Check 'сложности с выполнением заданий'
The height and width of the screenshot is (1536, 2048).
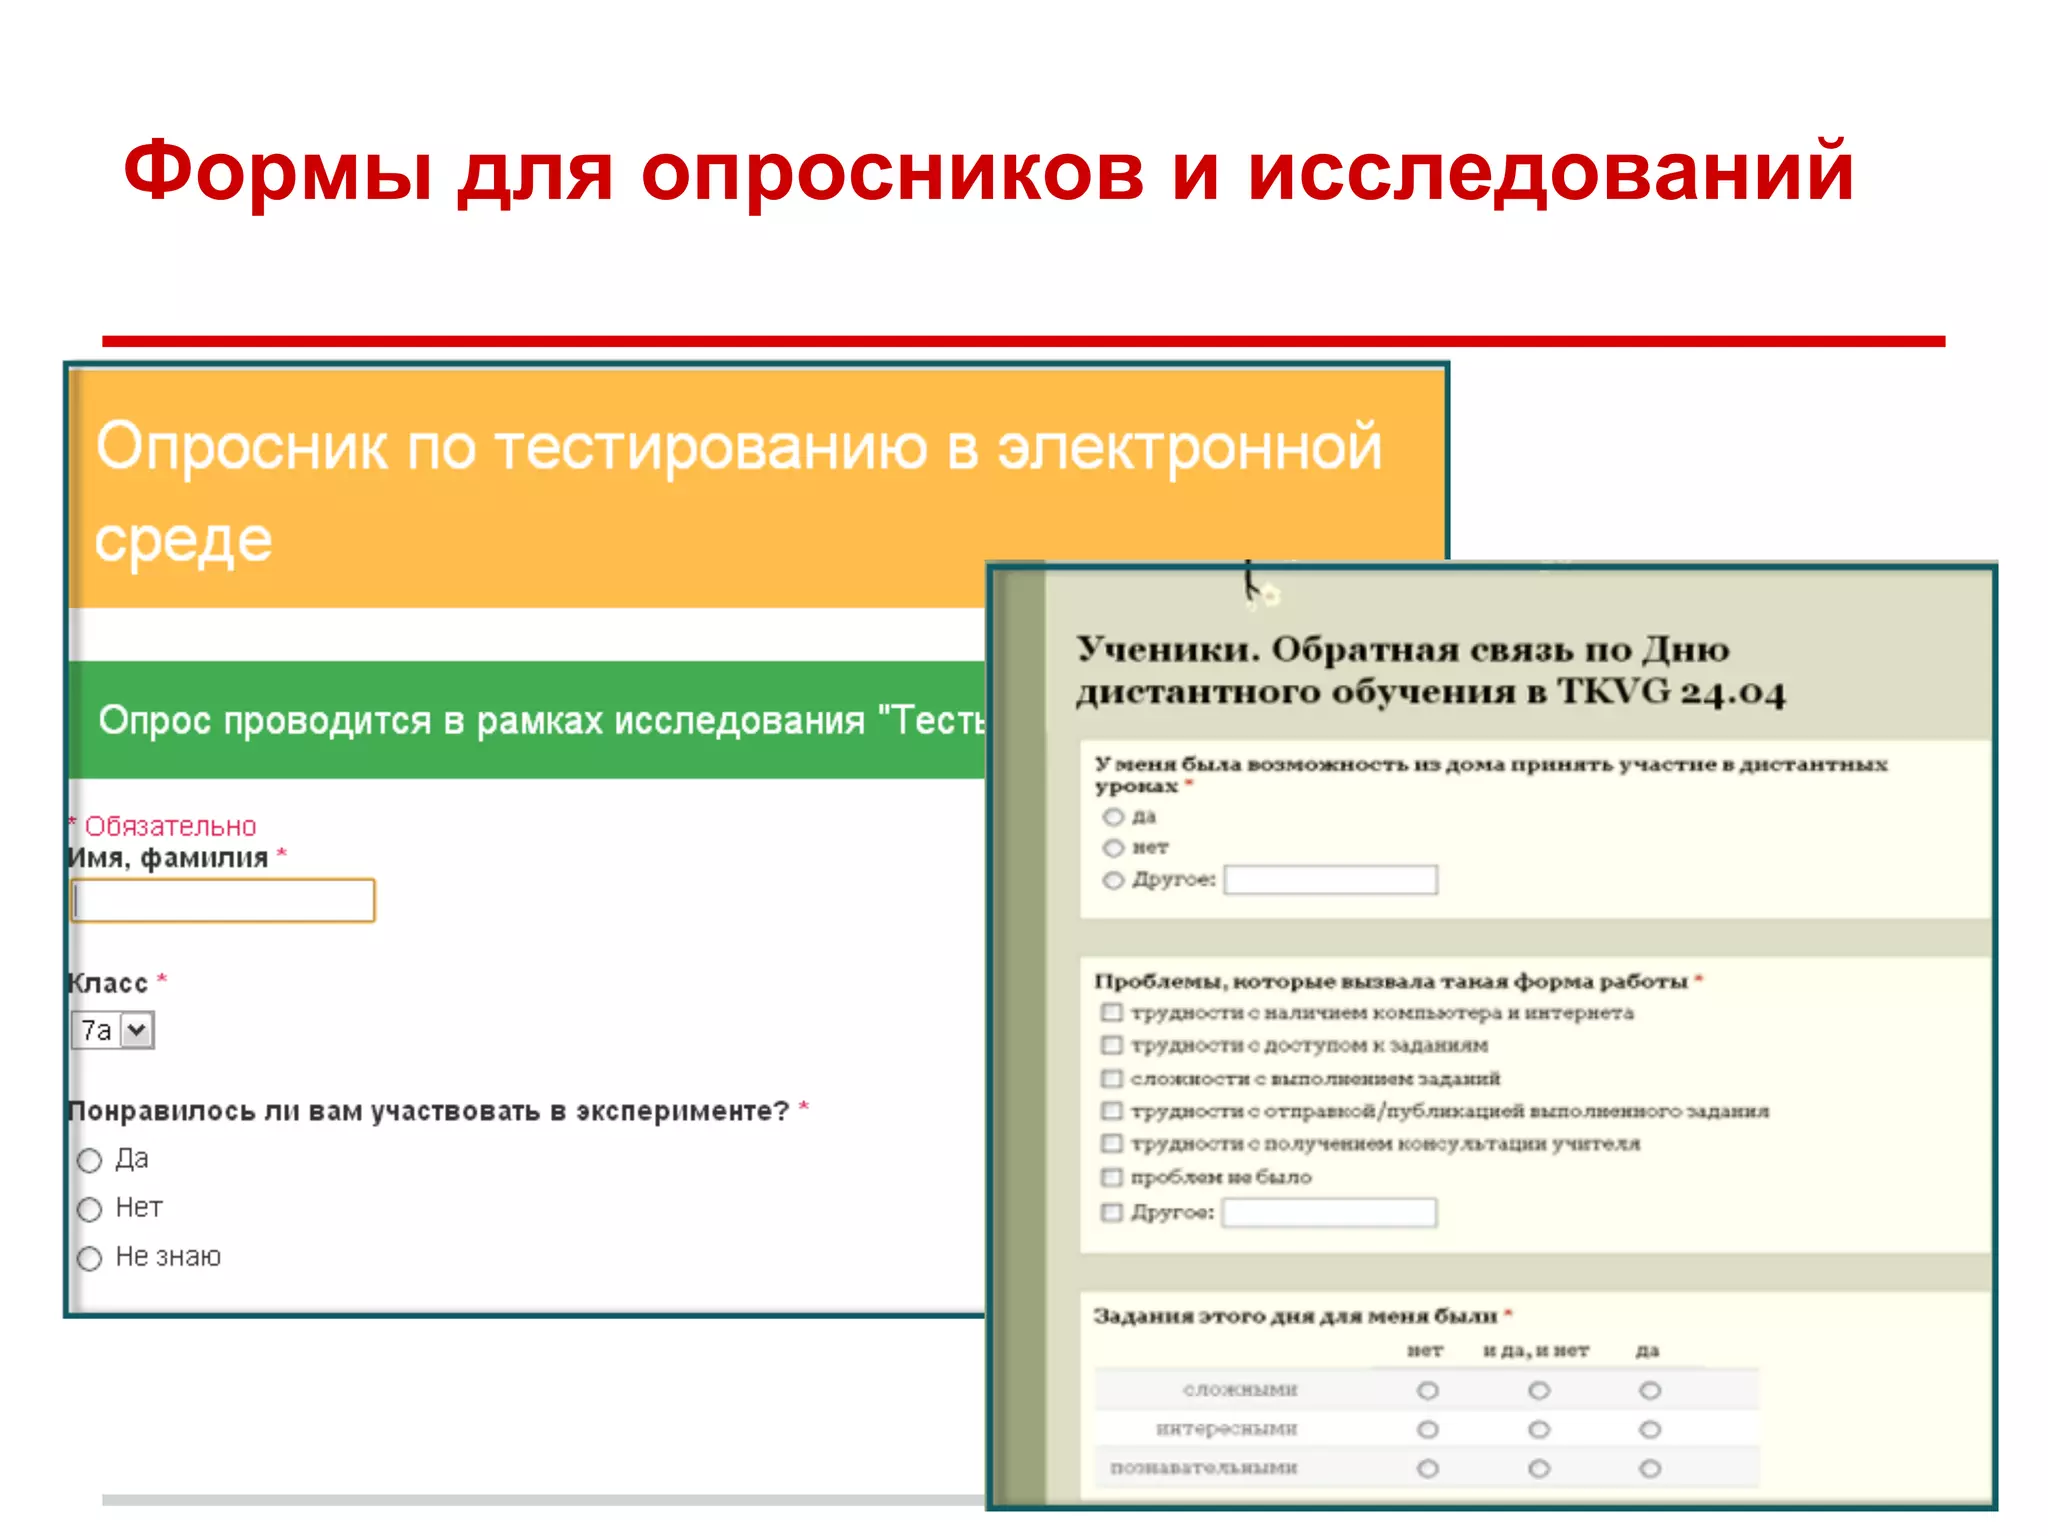(x=1111, y=1078)
